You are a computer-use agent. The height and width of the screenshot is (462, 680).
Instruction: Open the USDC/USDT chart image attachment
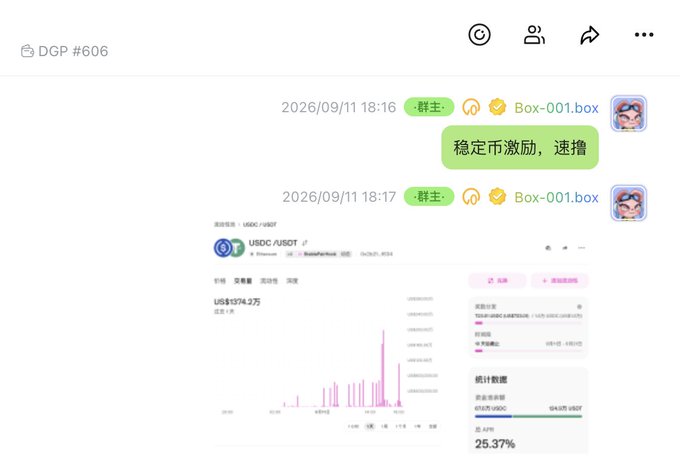click(401, 336)
